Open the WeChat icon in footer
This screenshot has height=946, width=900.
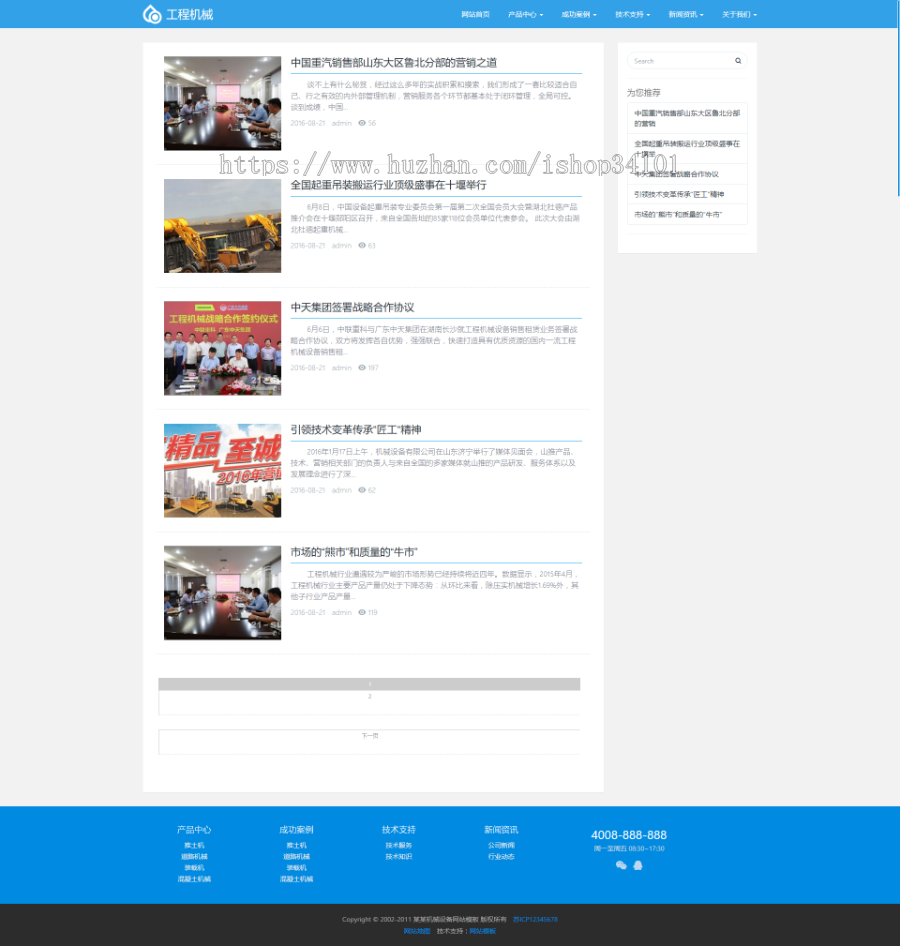pos(621,865)
